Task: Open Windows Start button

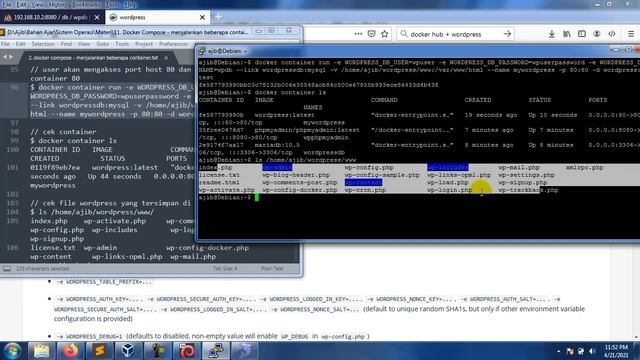Action: [12, 351]
